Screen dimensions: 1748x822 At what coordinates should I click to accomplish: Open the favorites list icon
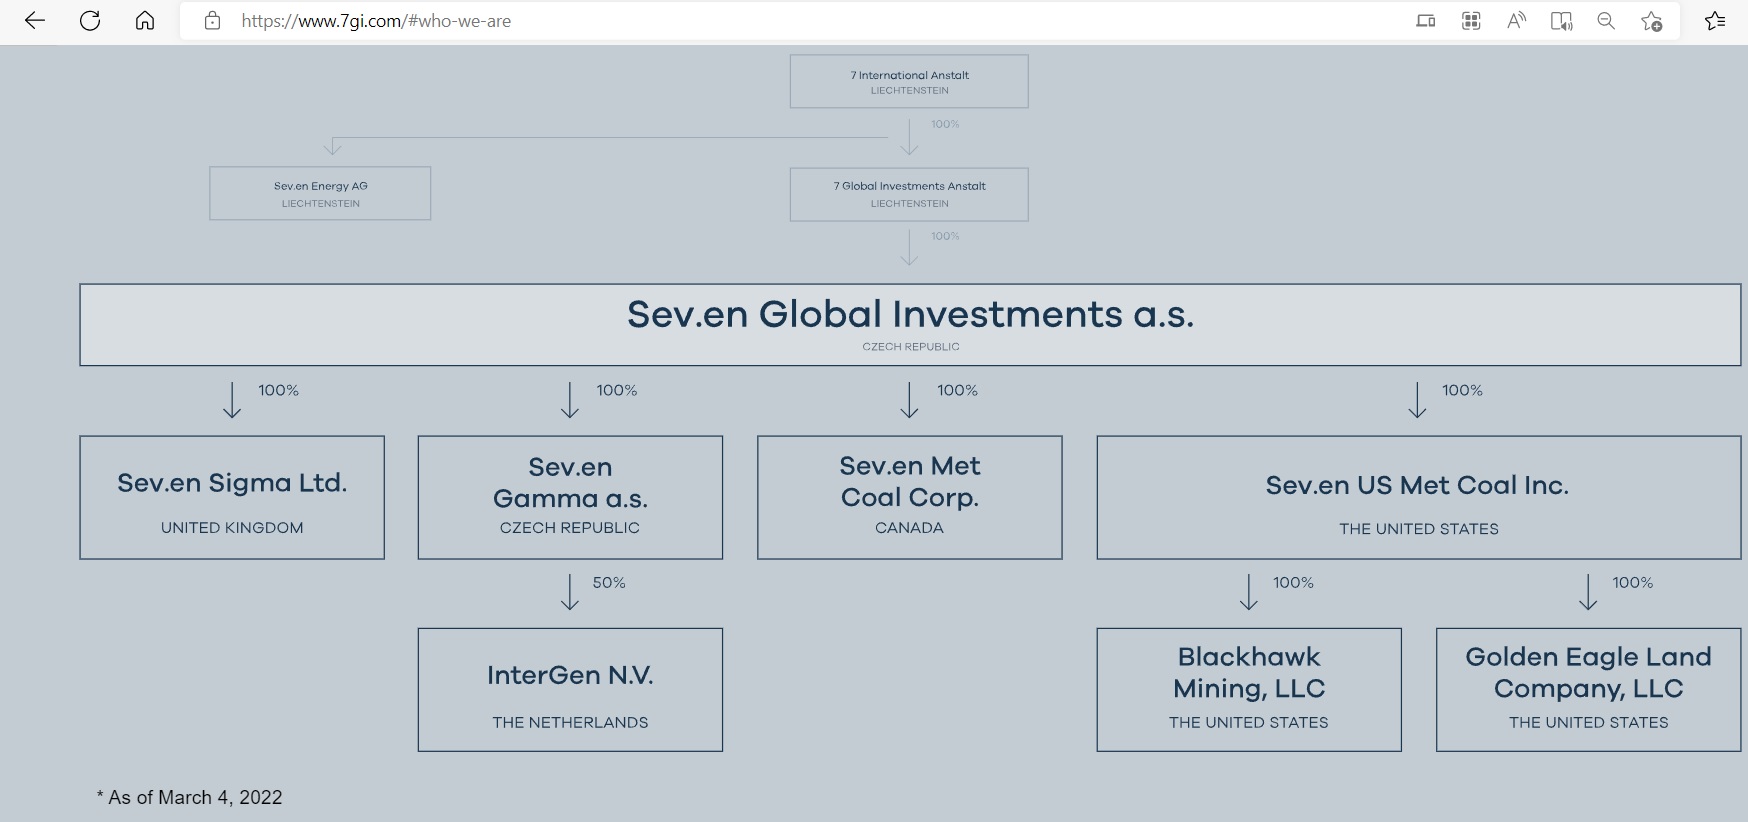[1715, 21]
